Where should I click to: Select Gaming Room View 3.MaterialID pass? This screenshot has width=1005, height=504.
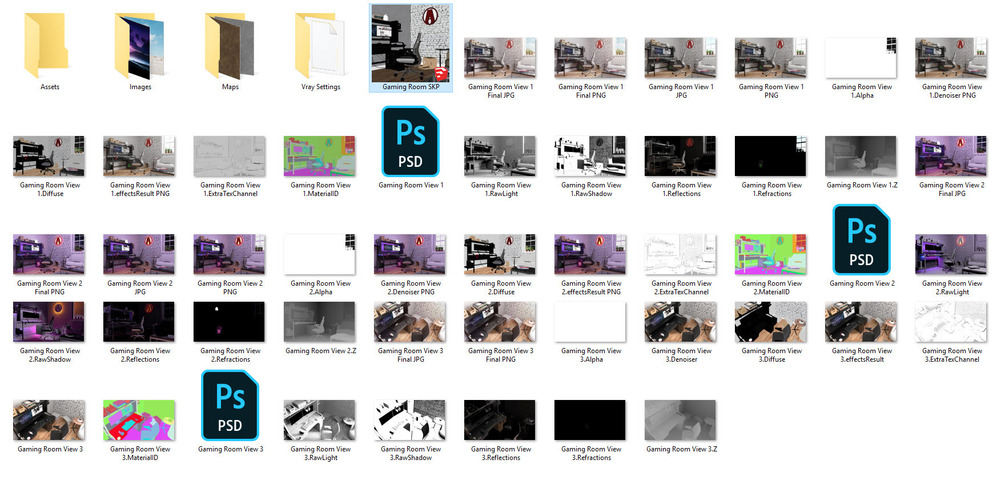140,421
